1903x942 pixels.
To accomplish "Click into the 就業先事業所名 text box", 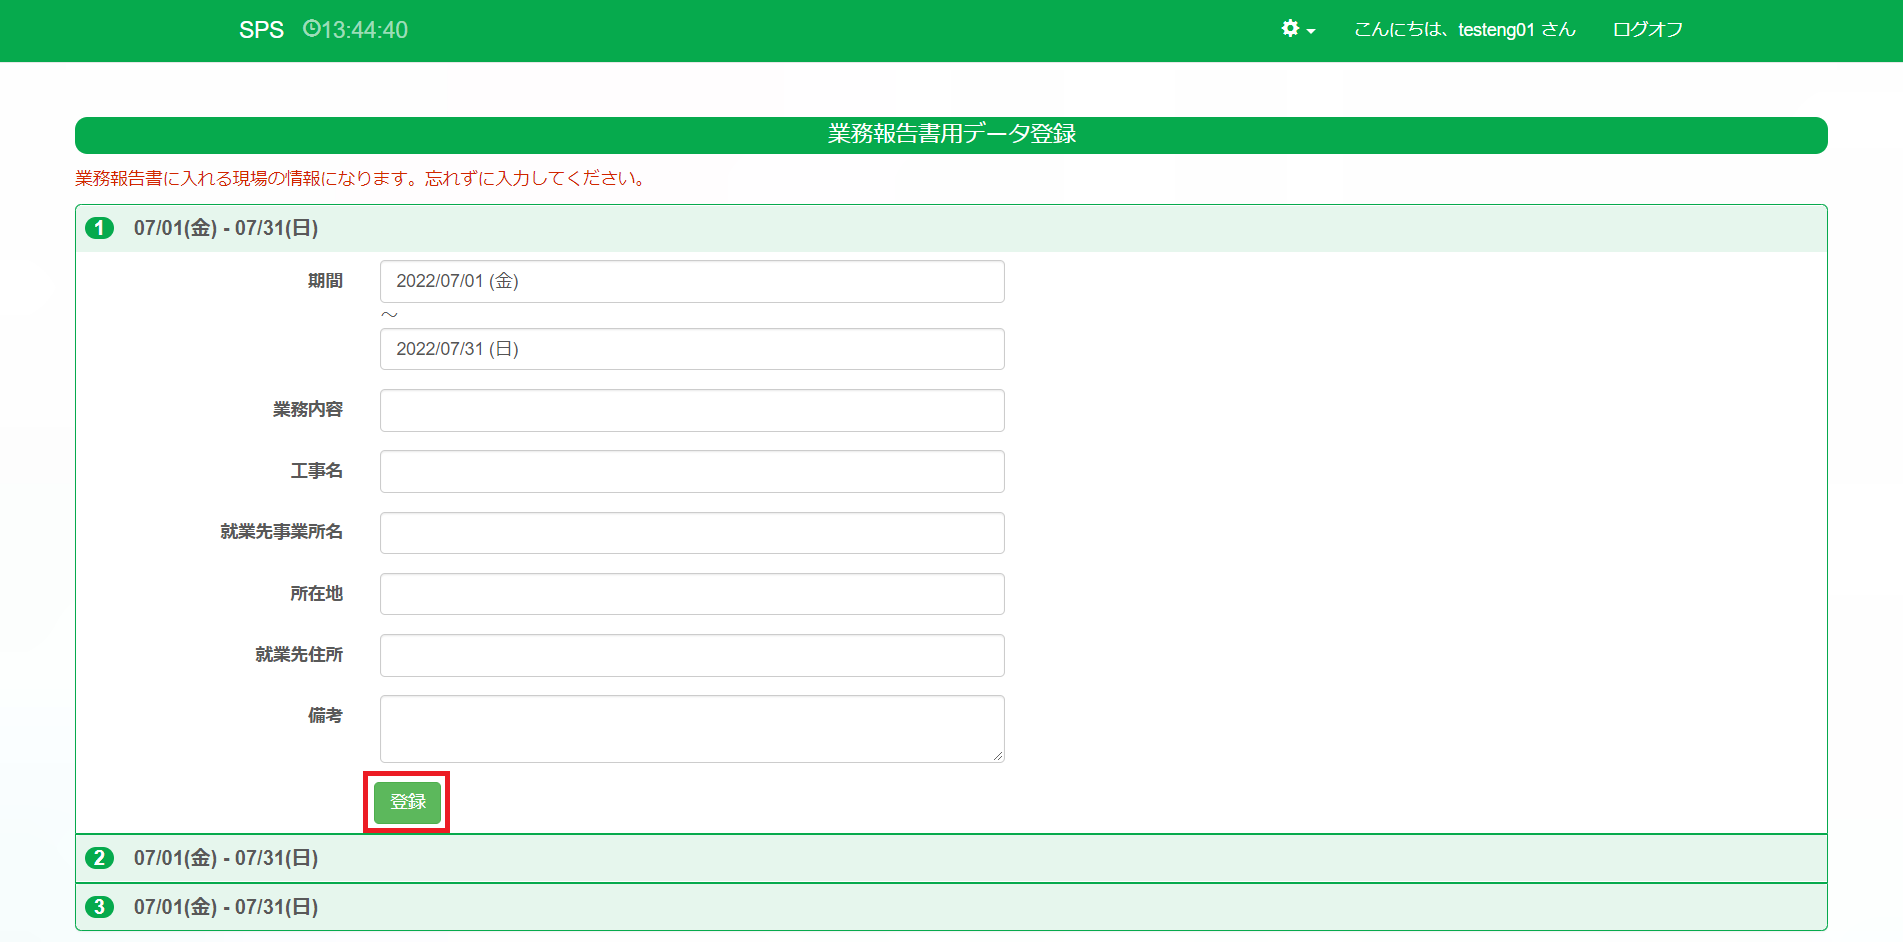I will point(691,533).
